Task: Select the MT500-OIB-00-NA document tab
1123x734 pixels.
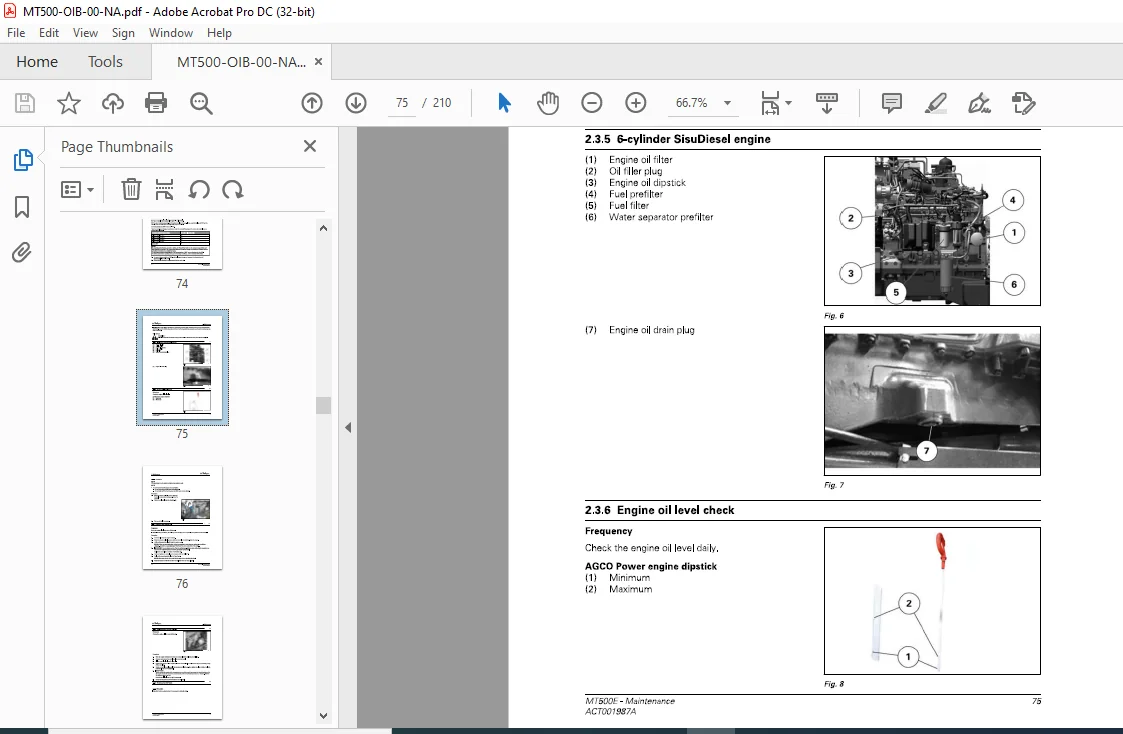Action: (x=241, y=62)
